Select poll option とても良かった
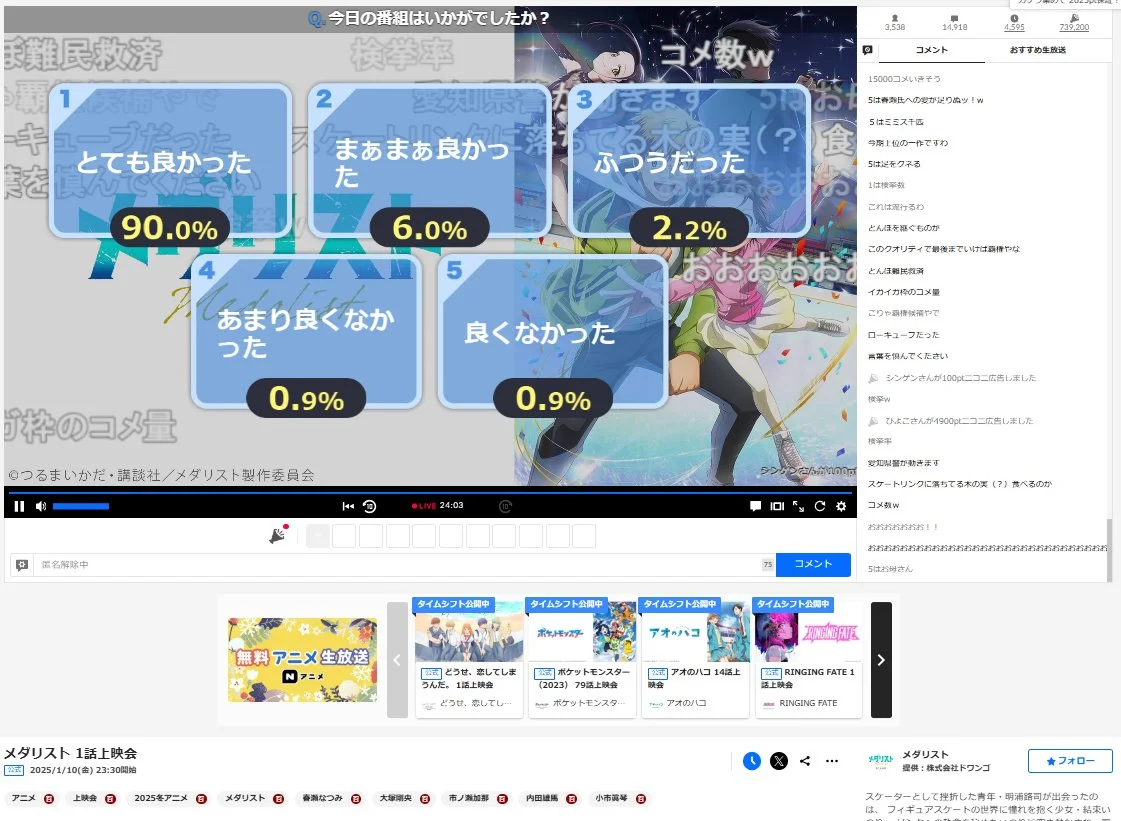 (170, 160)
